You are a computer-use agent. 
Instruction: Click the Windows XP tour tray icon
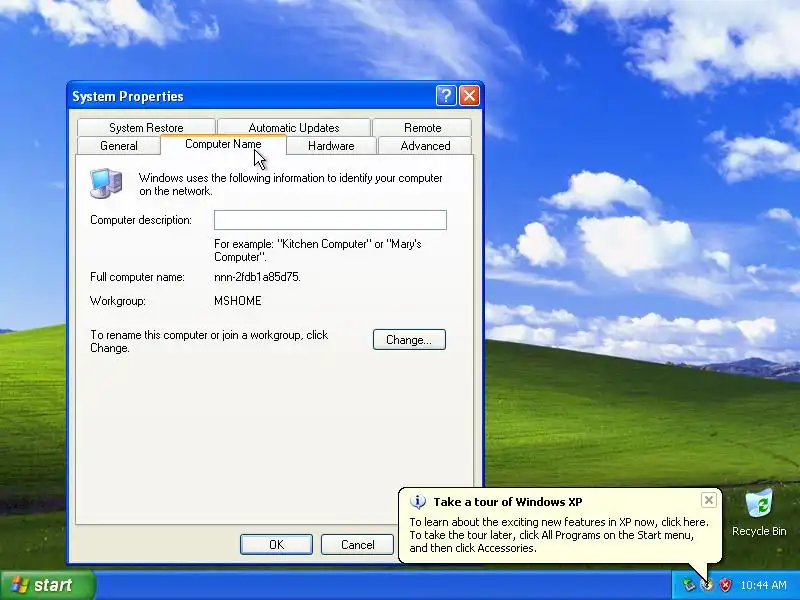[707, 585]
